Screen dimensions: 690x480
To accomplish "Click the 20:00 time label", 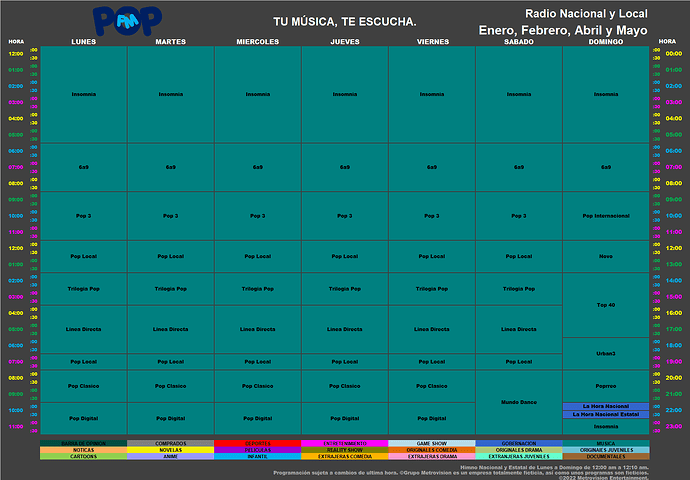I will pos(674,377).
